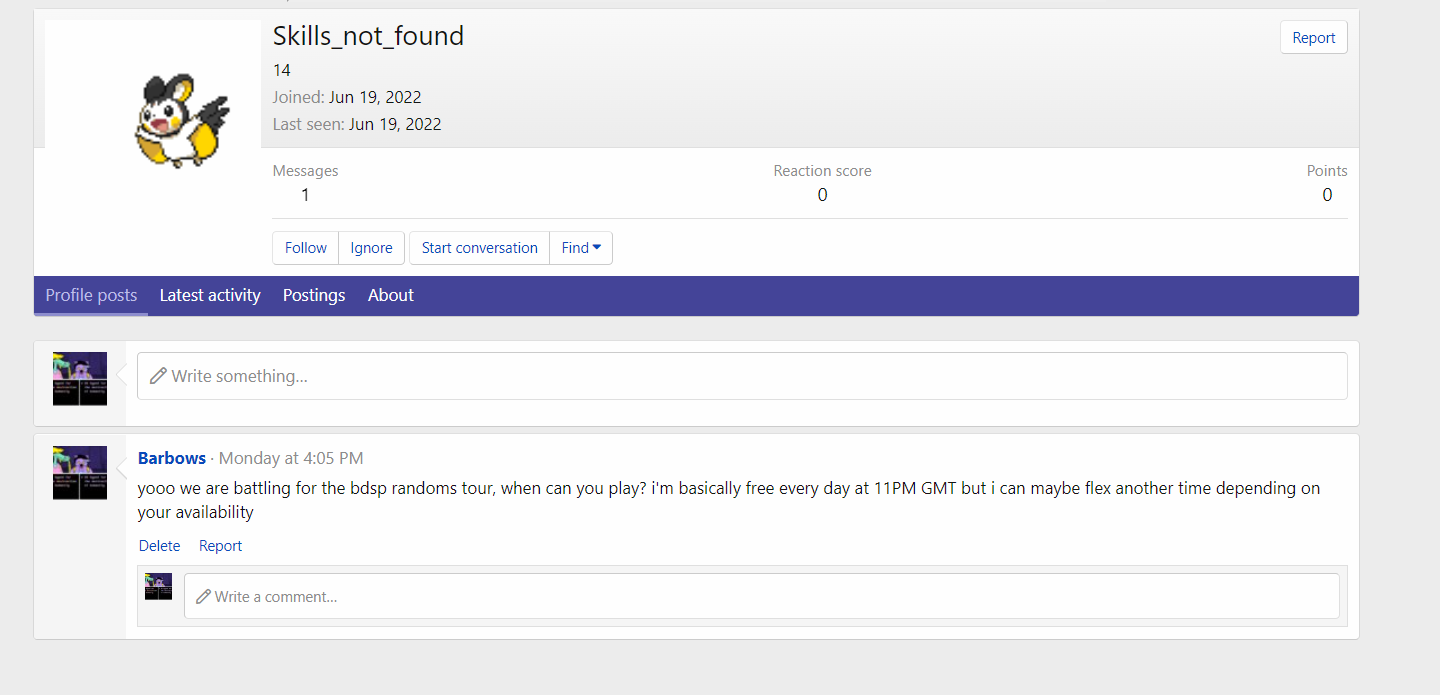Select the About tab
This screenshot has width=1440, height=695.
(390, 295)
